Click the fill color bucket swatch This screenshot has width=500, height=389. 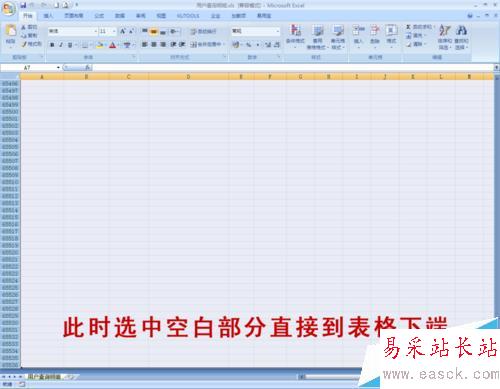[99, 45]
